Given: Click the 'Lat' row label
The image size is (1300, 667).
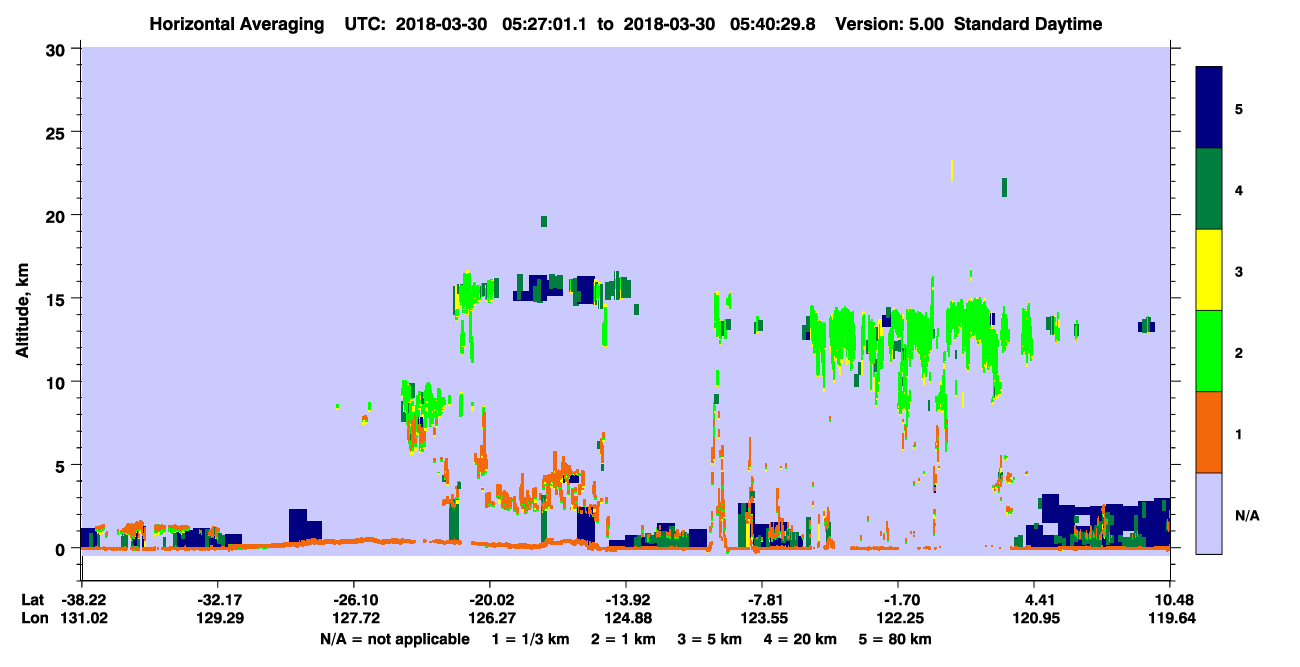Looking at the screenshot, I should (x=32, y=600).
